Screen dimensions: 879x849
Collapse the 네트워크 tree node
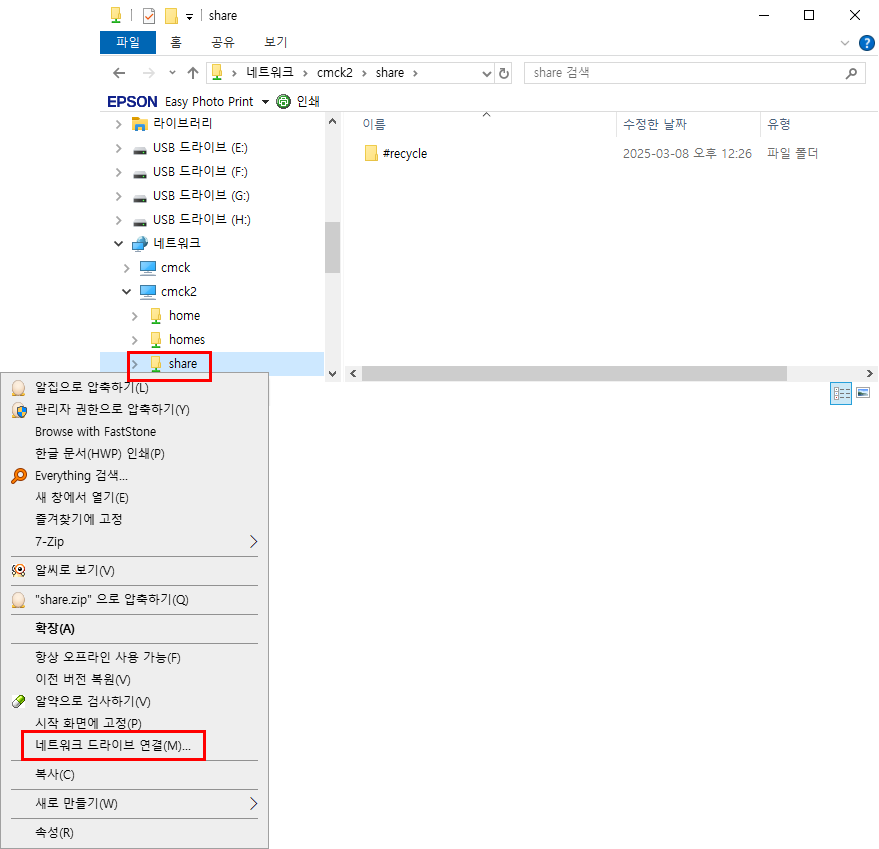[x=118, y=243]
